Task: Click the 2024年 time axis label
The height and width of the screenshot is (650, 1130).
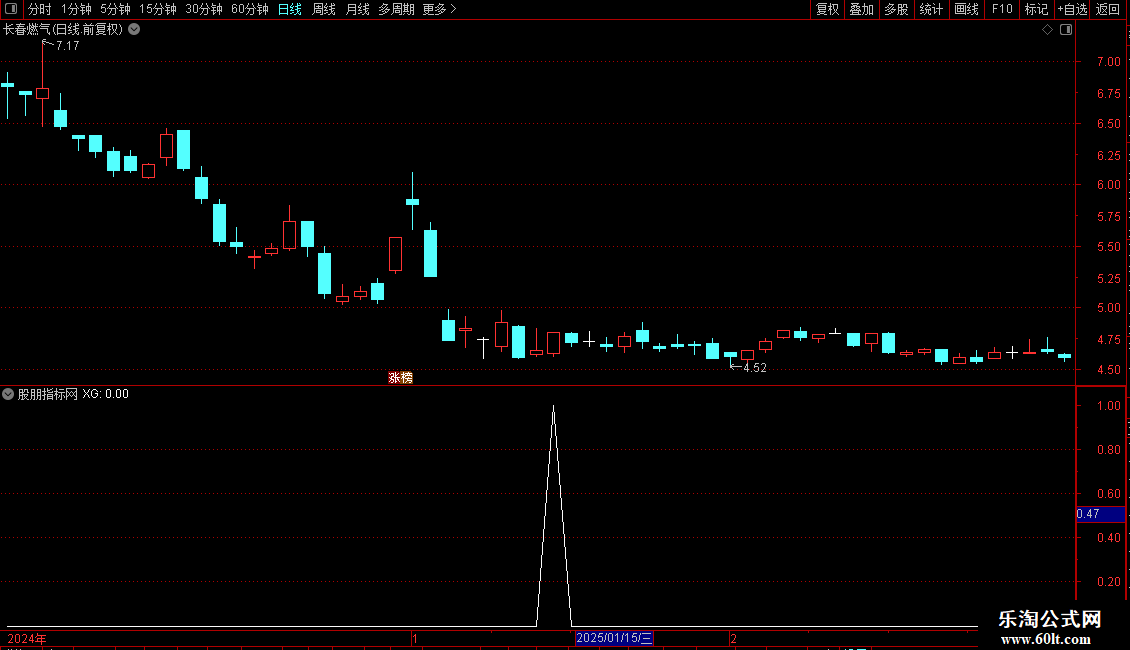Action: pyautogui.click(x=27, y=638)
